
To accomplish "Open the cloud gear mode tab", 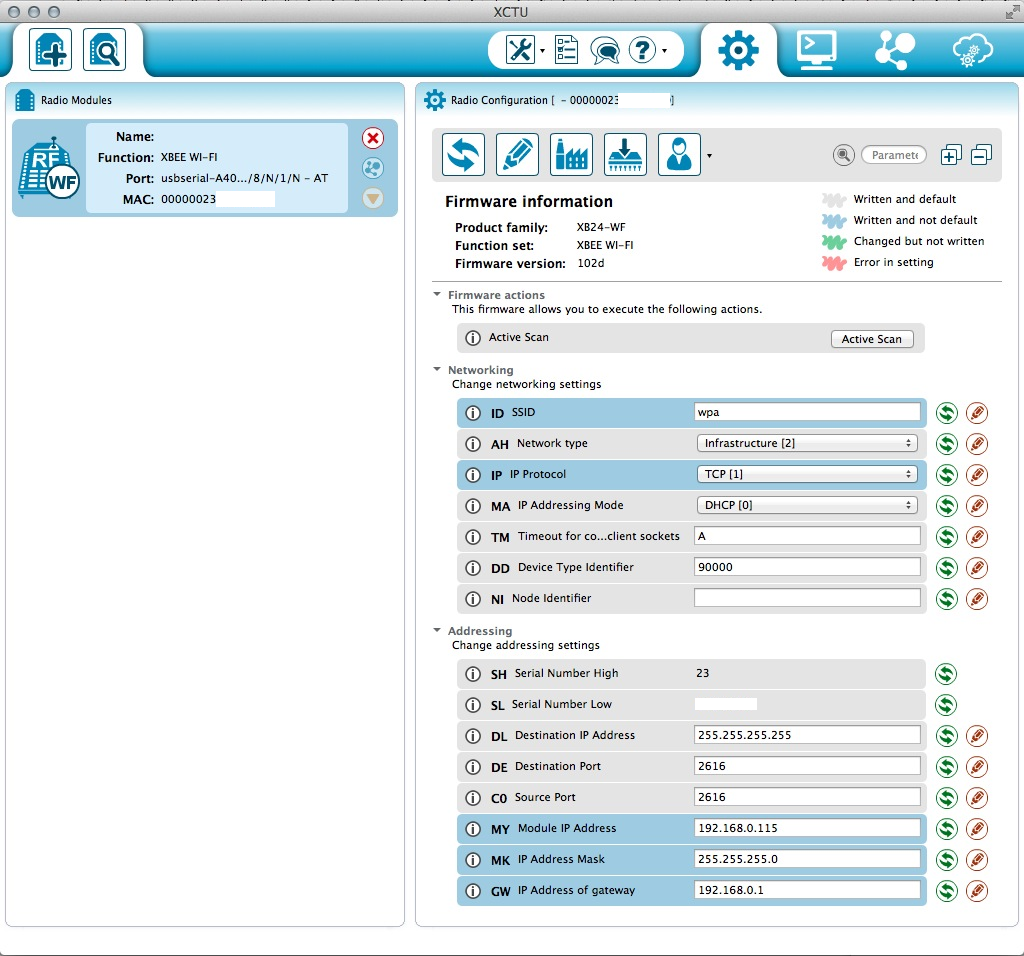I will point(972,50).
